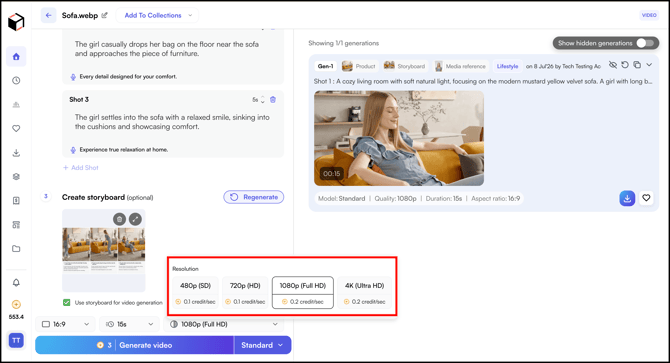Click 'Duration: 15s' in video details
The image size is (670, 363).
[x=444, y=199]
